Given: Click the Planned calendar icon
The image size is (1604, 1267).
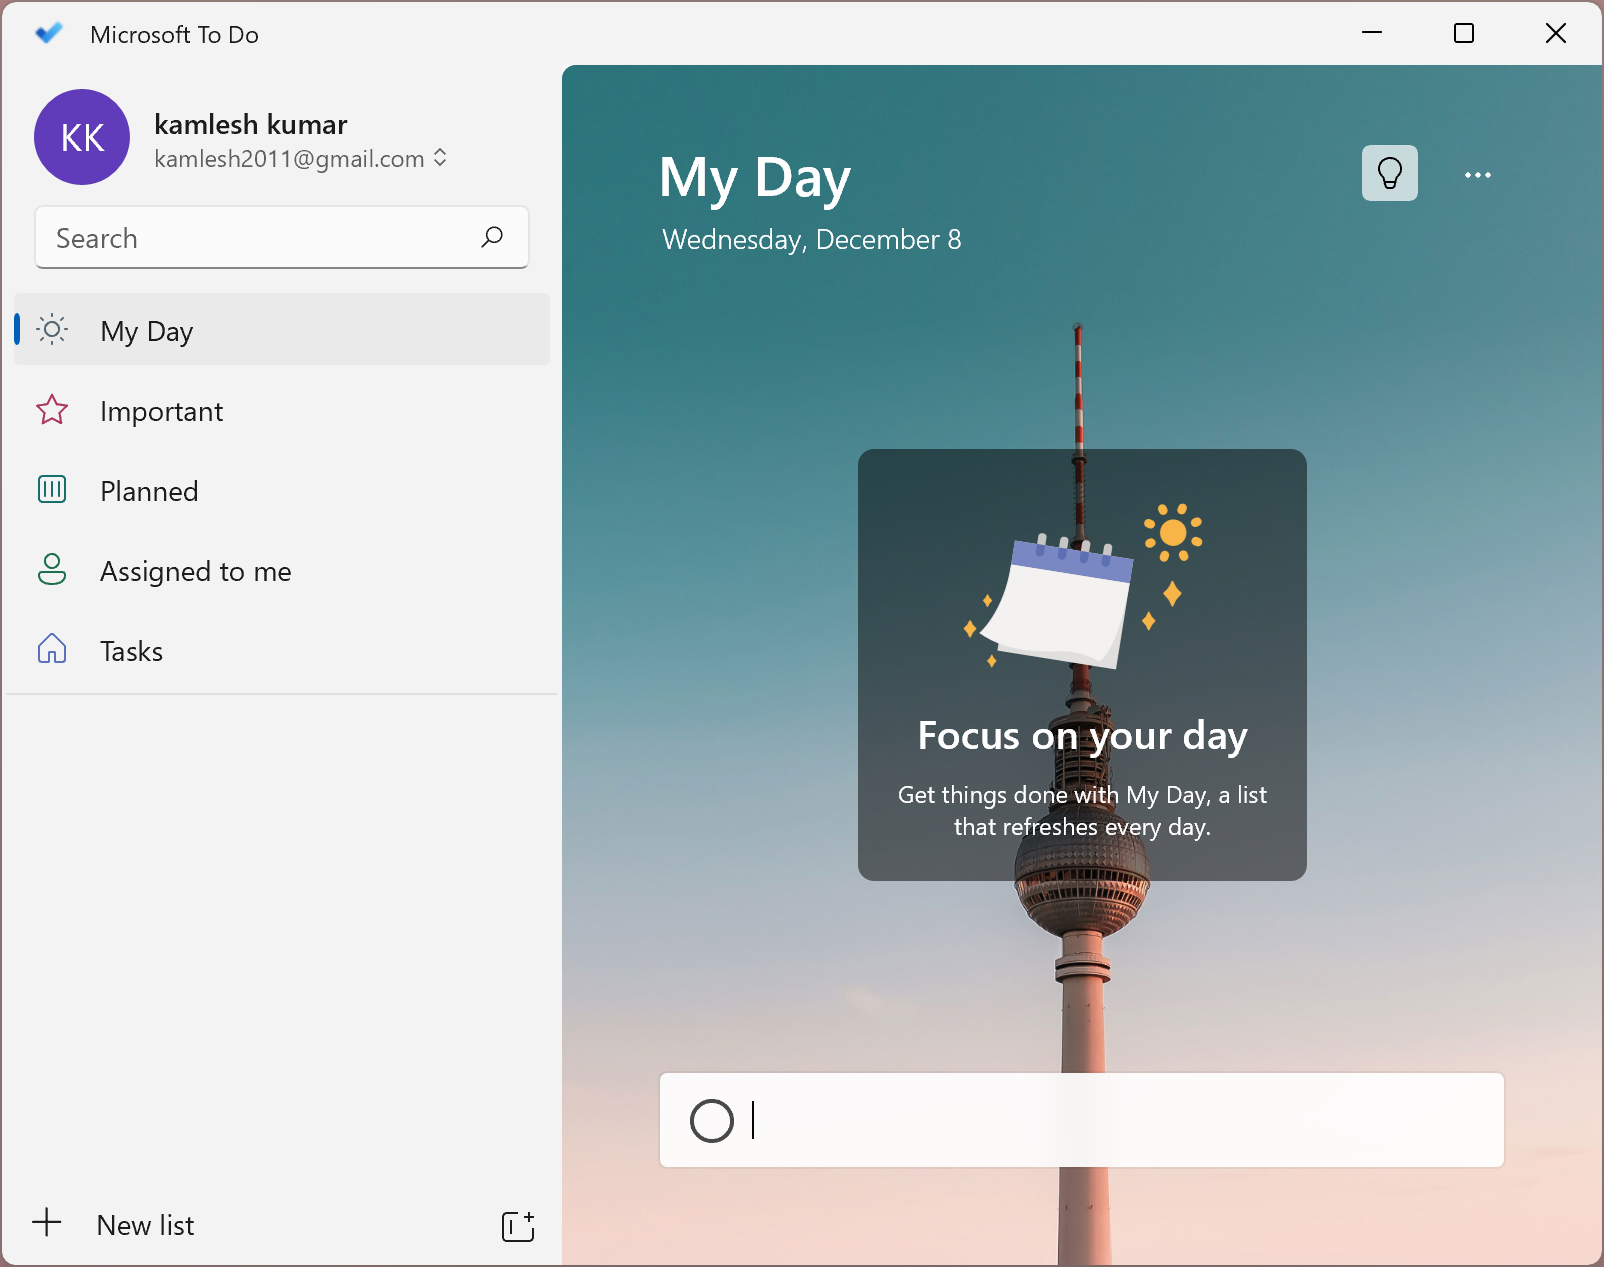Looking at the screenshot, I should pyautogui.click(x=52, y=489).
